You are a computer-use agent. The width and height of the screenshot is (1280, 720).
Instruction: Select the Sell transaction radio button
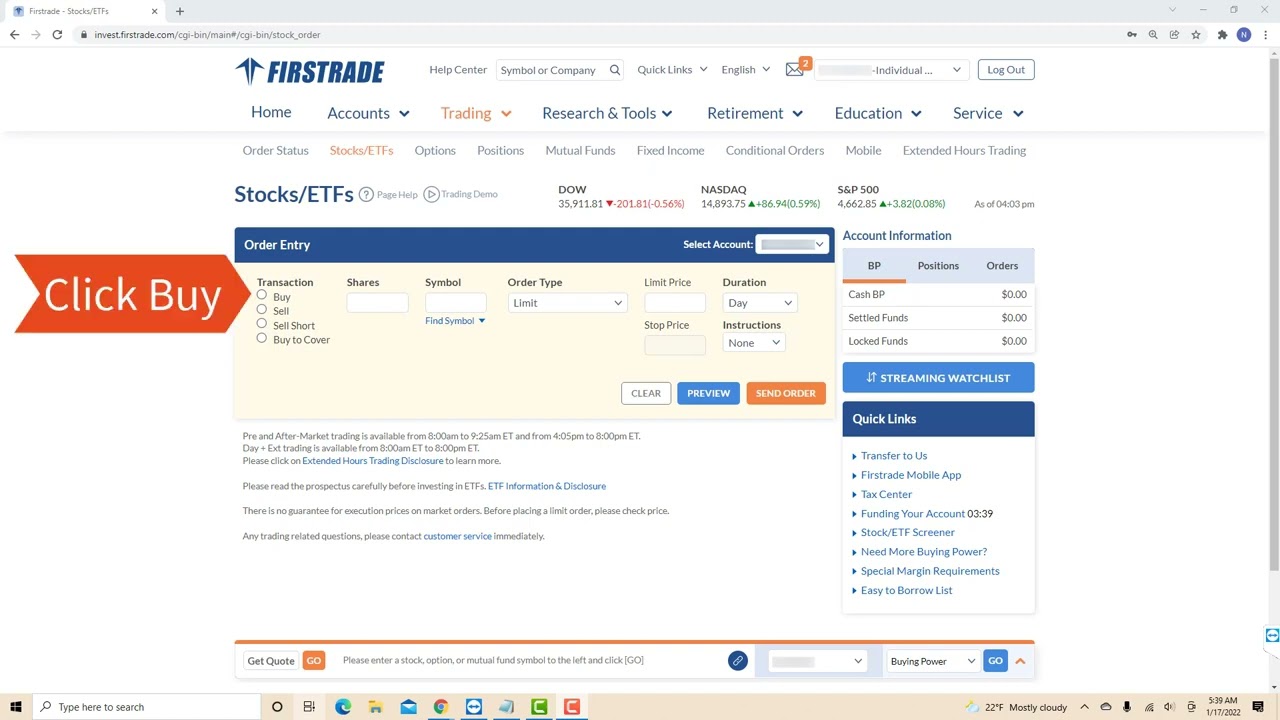262,309
